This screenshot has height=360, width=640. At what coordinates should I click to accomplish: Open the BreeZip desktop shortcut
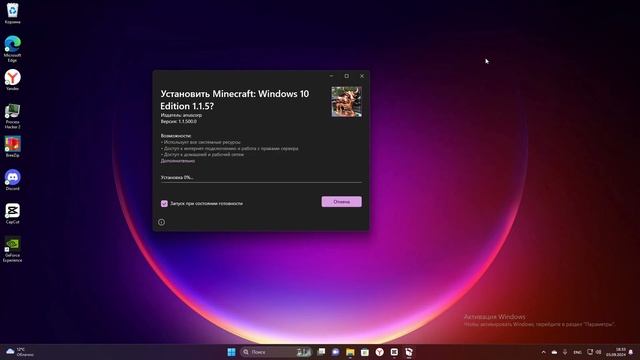pos(12,147)
